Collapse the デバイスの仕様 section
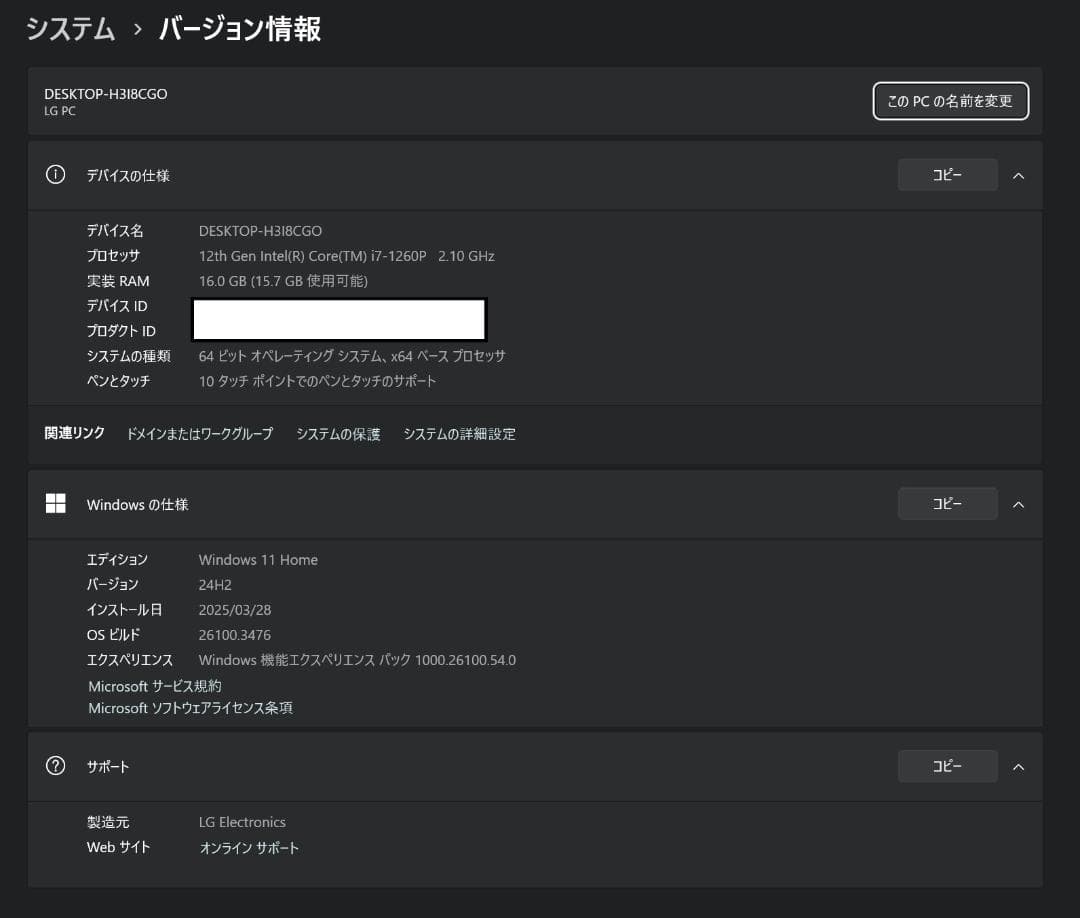1080x918 pixels. (x=1018, y=175)
